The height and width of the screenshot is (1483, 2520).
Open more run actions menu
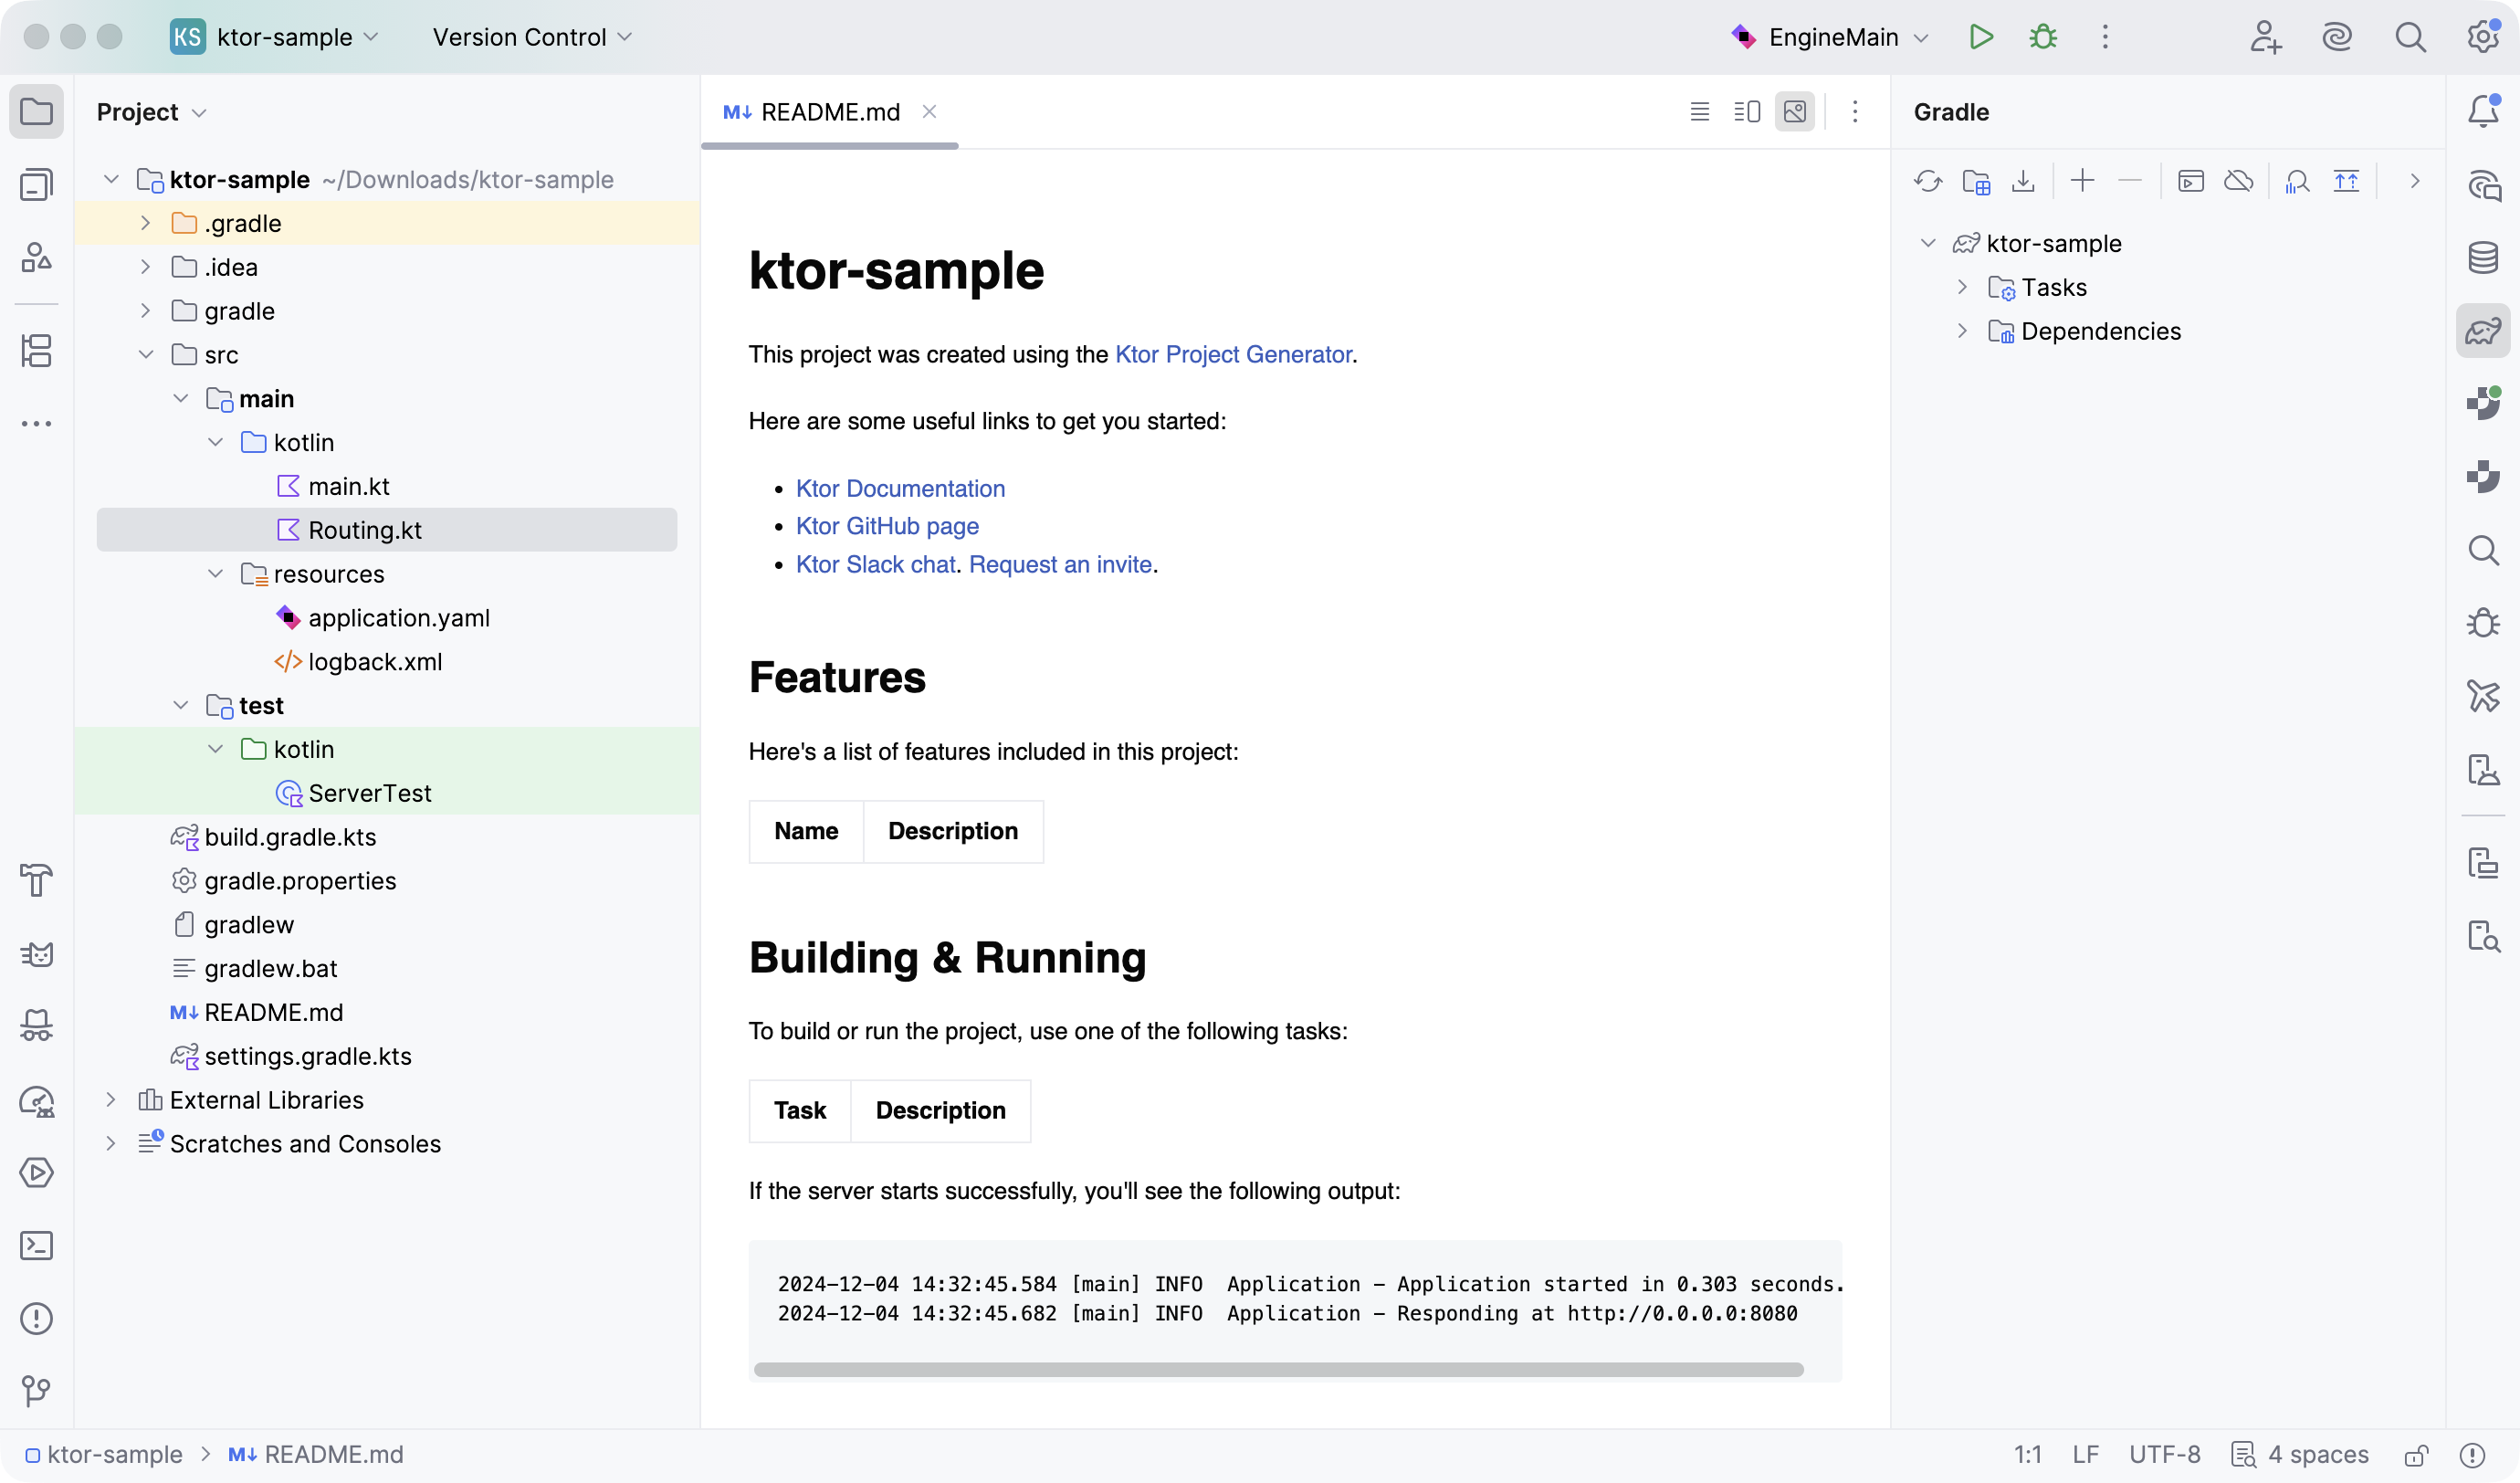click(2105, 37)
